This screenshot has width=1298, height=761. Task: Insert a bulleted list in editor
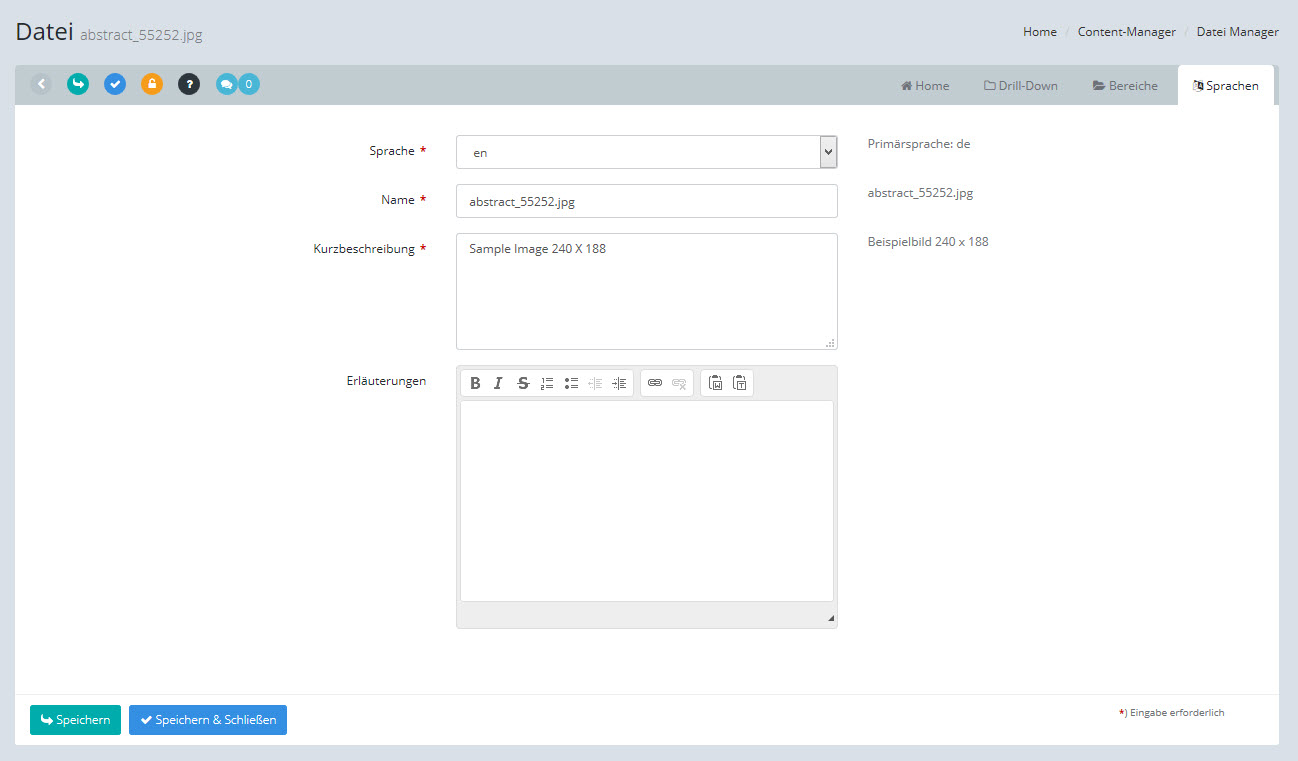pos(571,383)
